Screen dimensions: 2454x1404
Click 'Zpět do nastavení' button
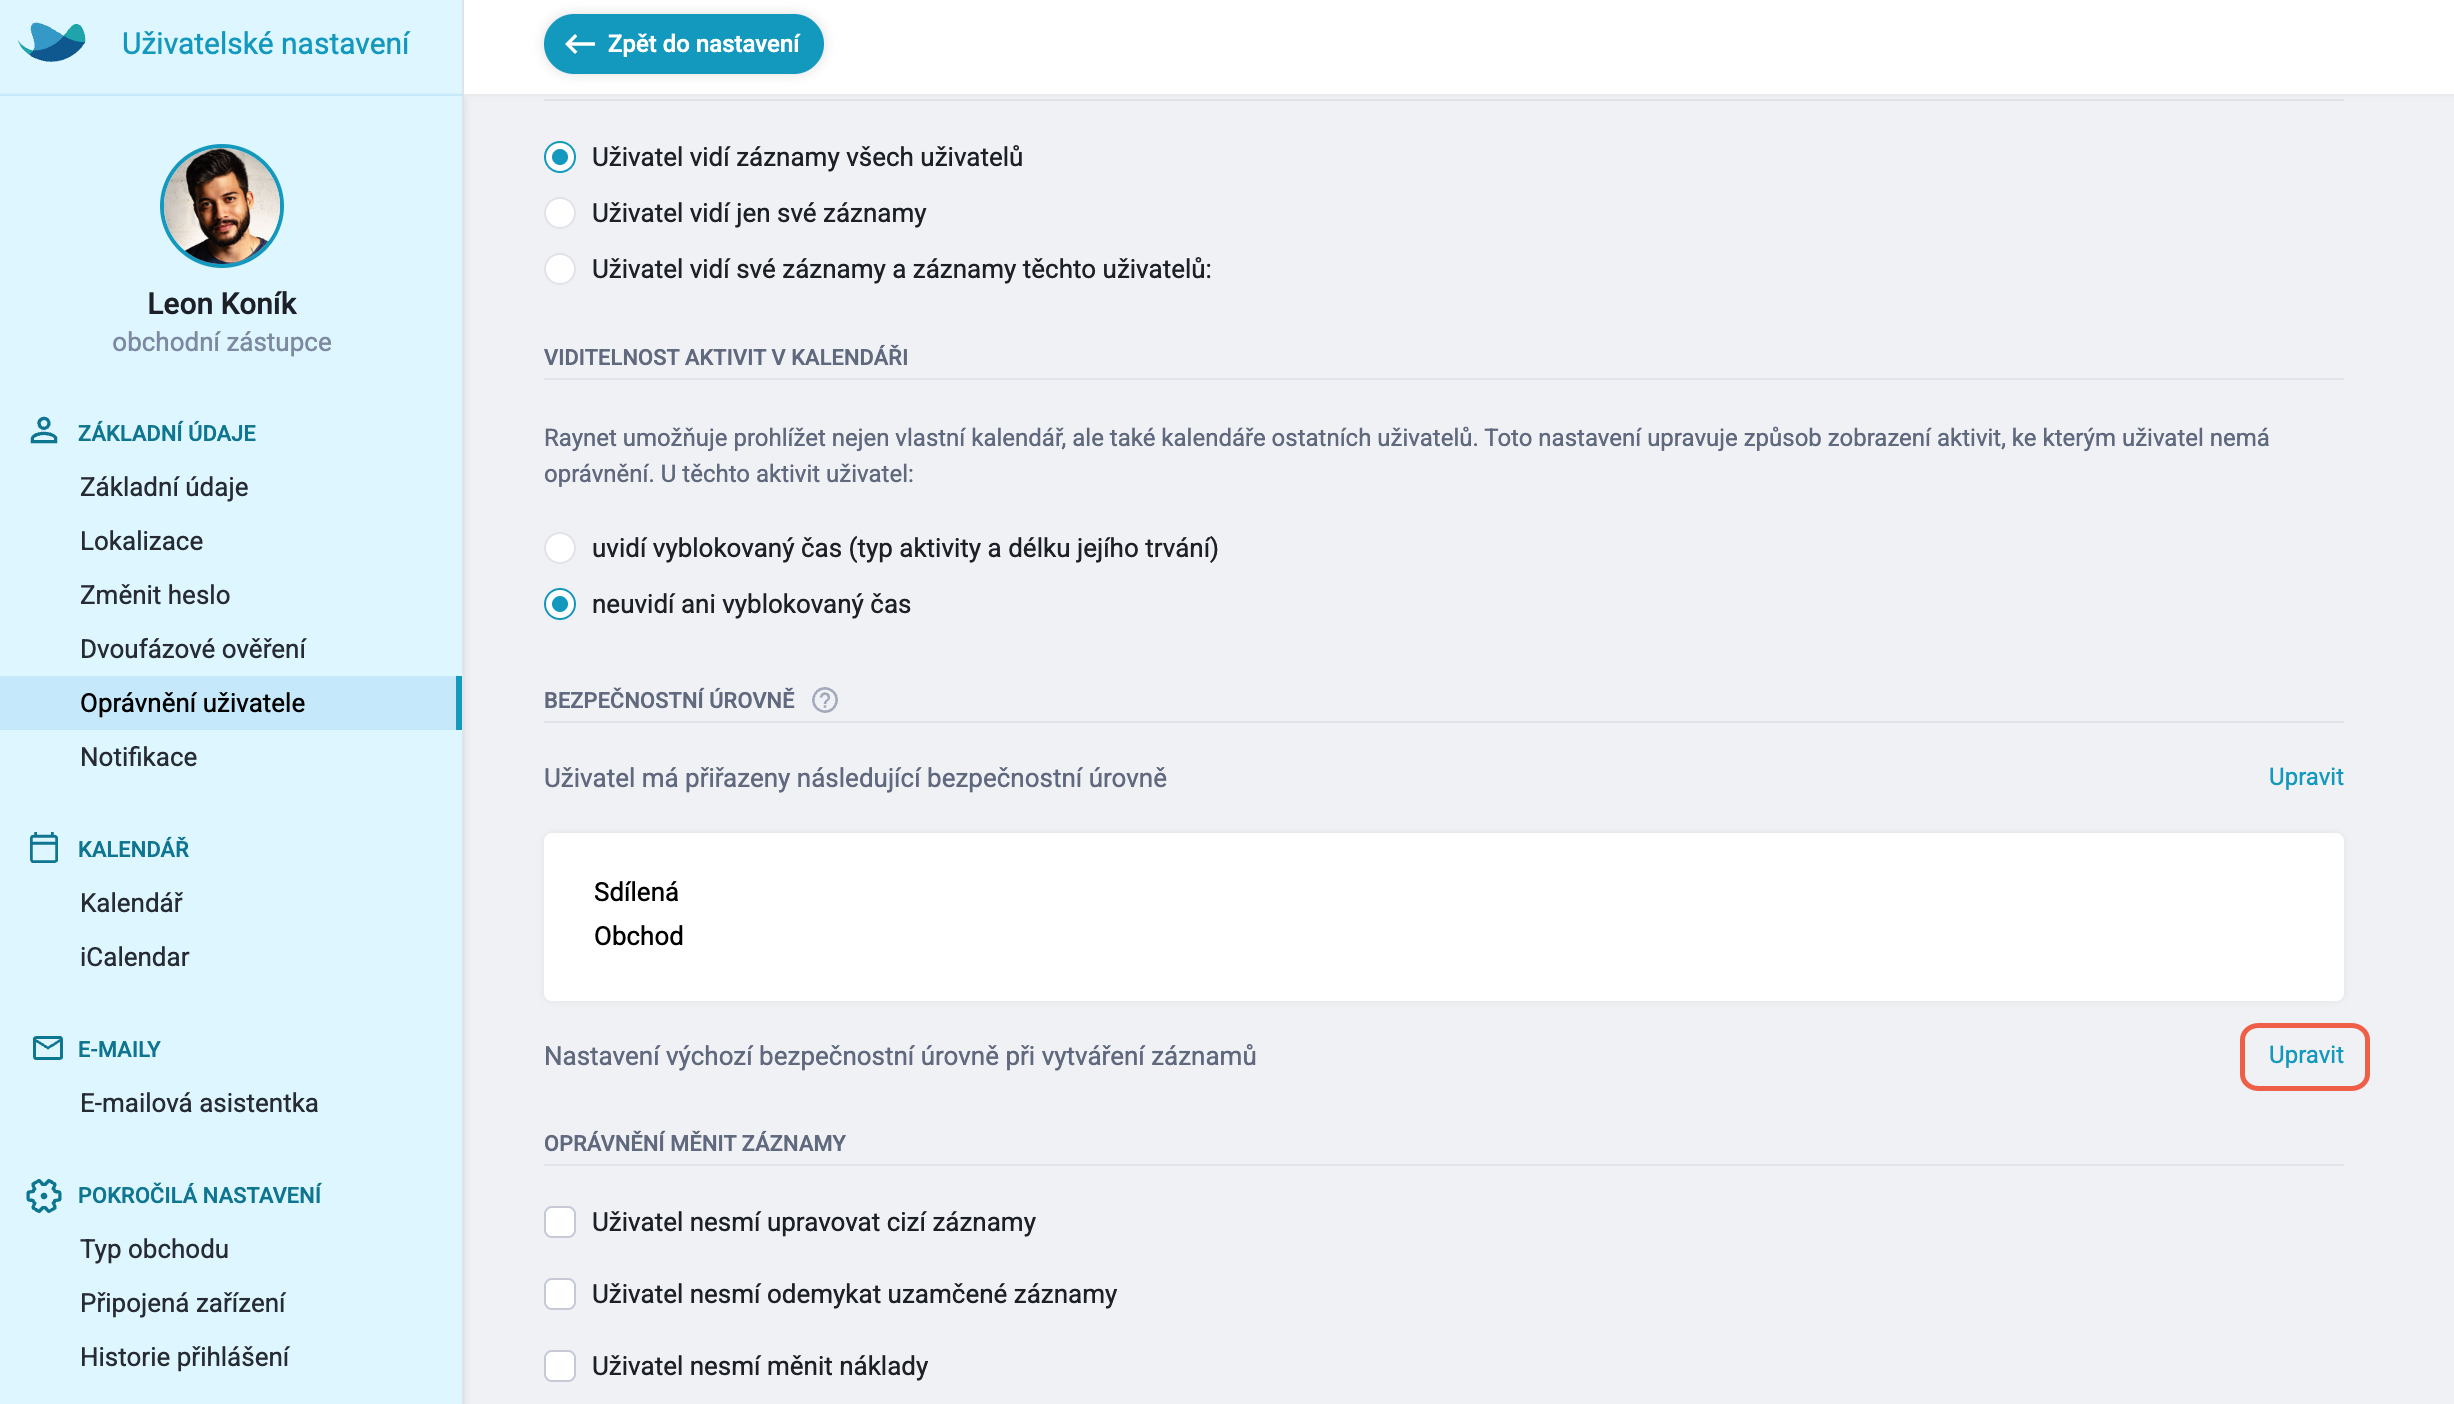pos(684,44)
